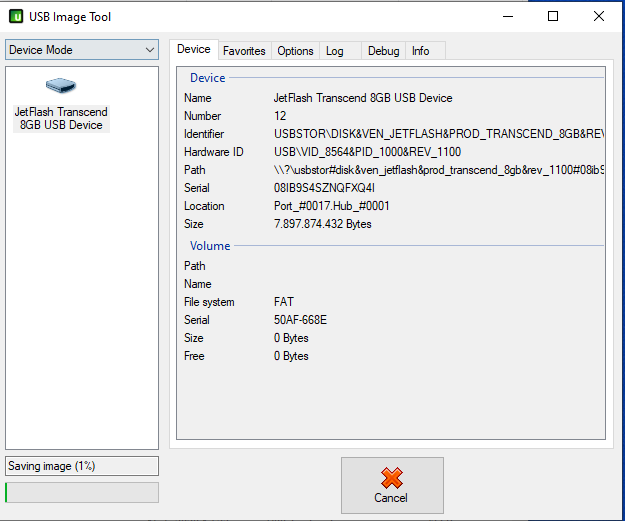Select 'JetFlash Transcend 8GB USB Device' list label
The height and width of the screenshot is (521, 625).
(x=61, y=118)
